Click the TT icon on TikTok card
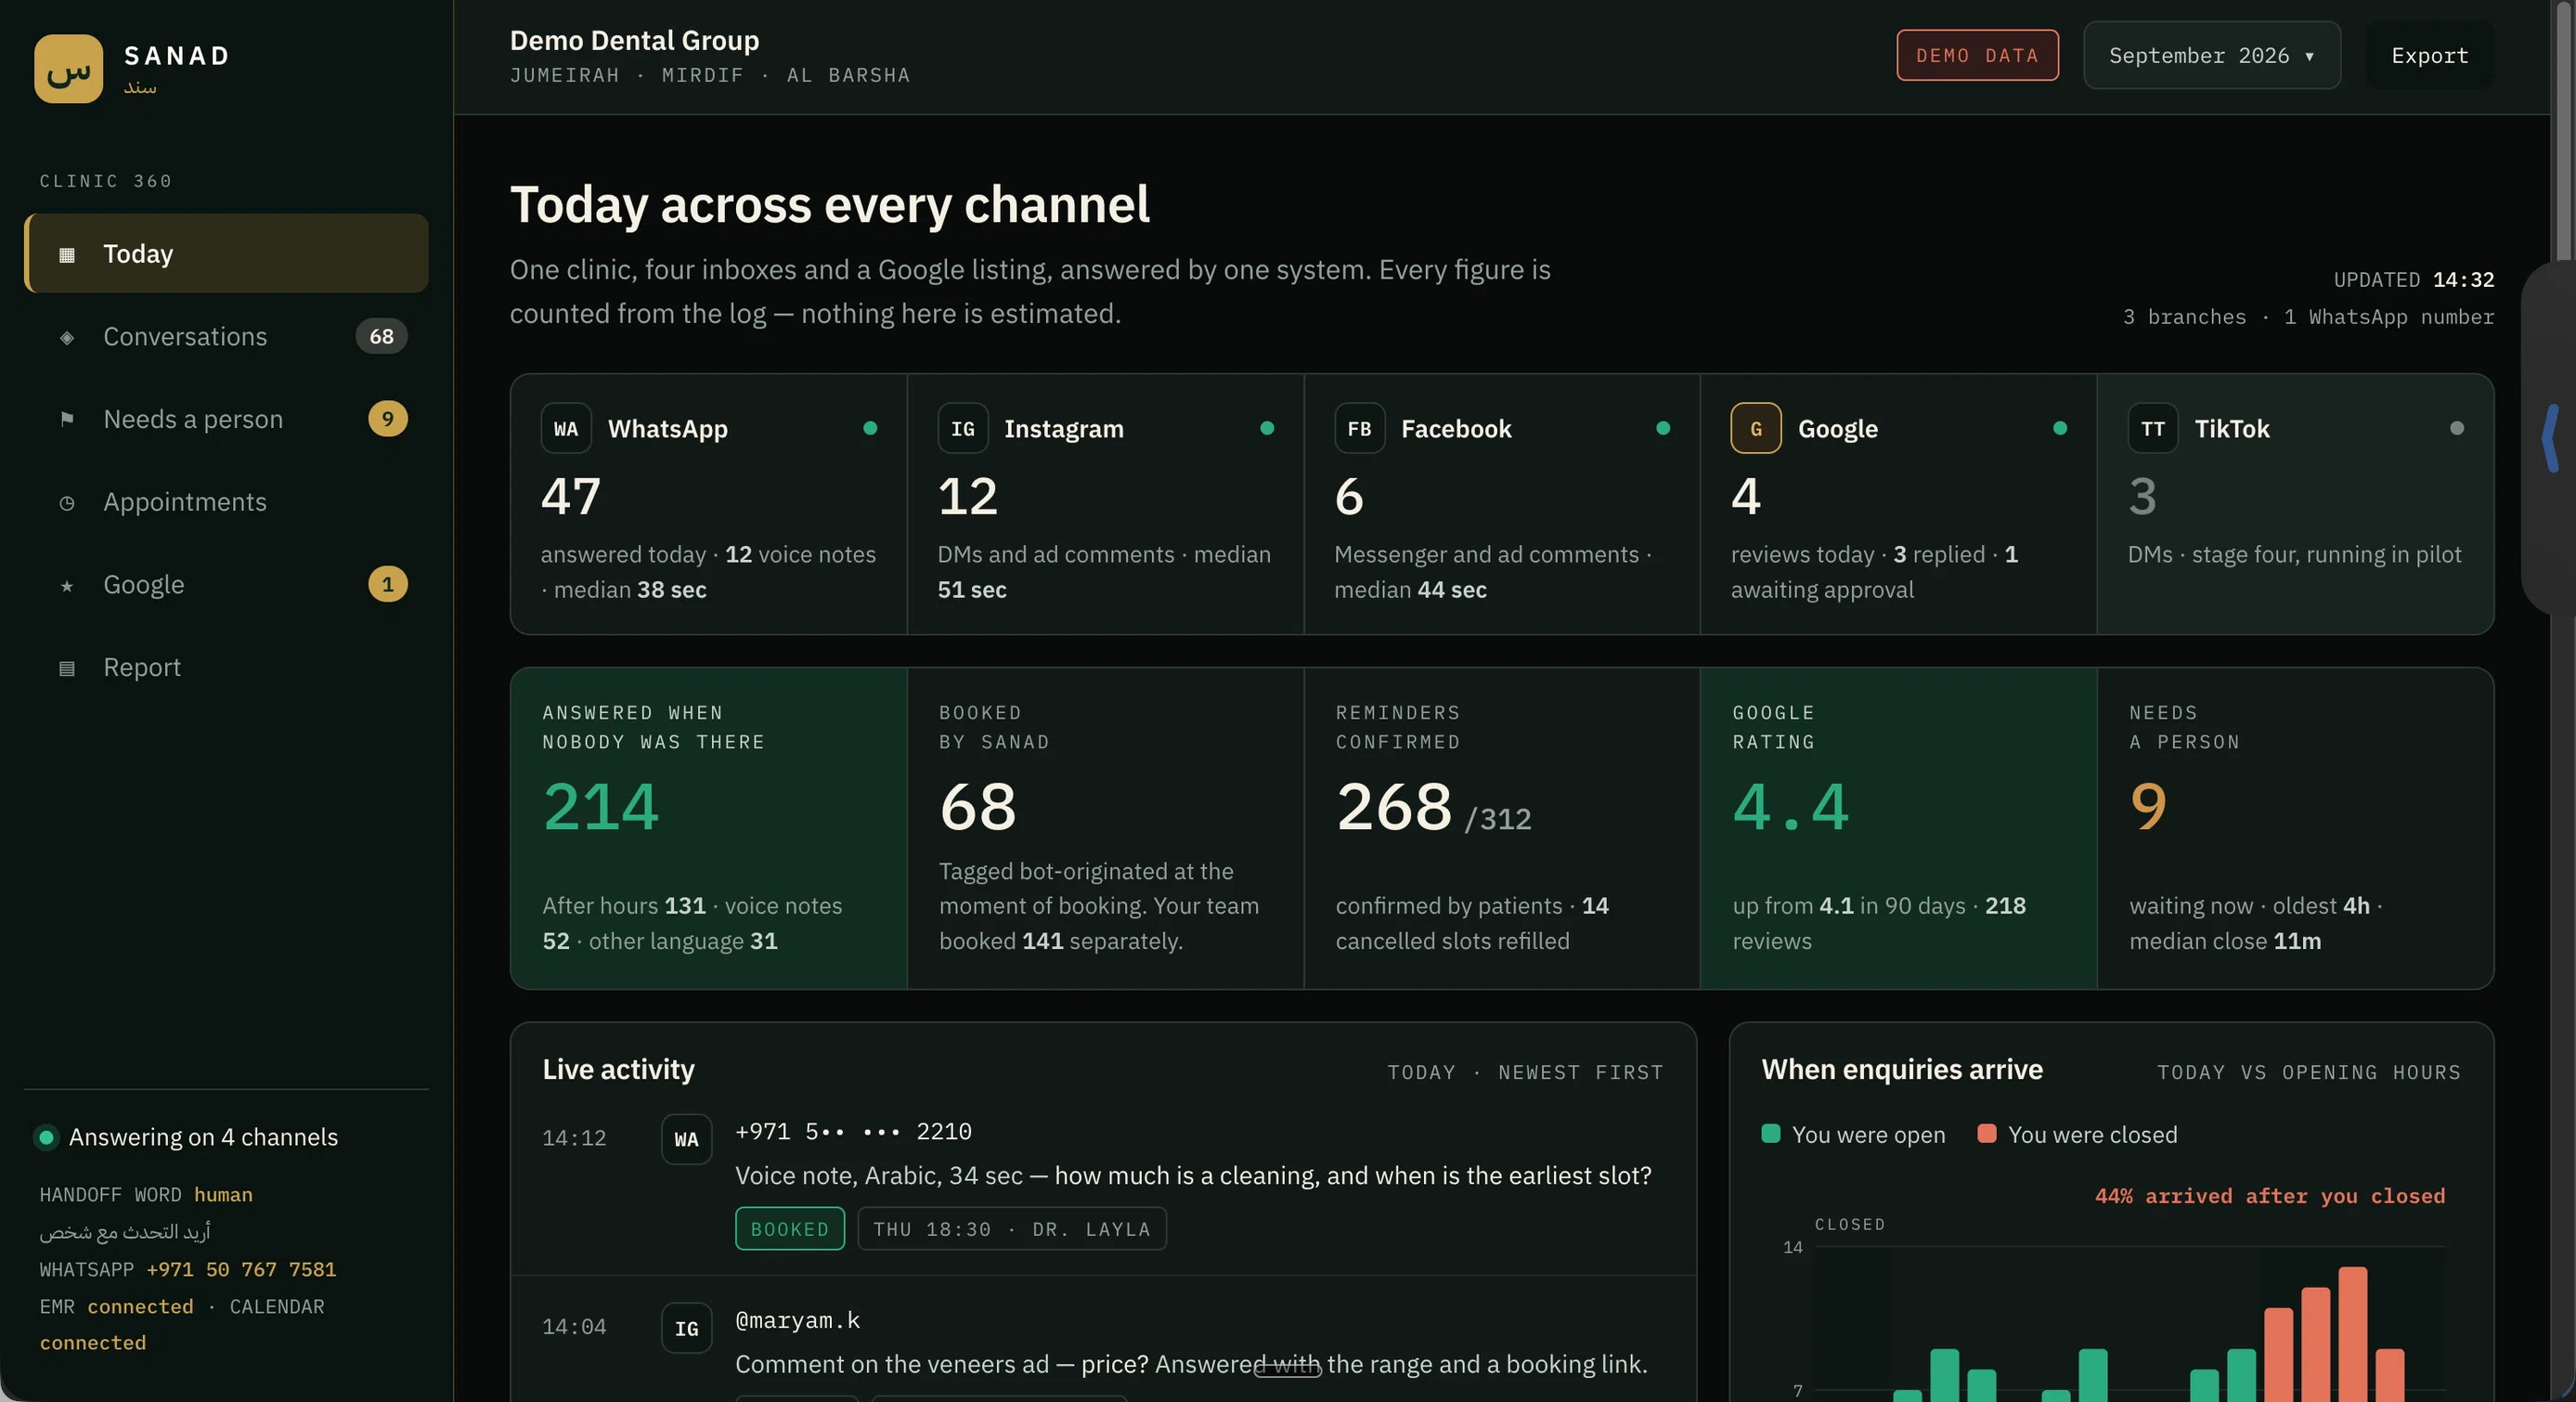Image resolution: width=2576 pixels, height=1402 pixels. click(x=2153, y=428)
